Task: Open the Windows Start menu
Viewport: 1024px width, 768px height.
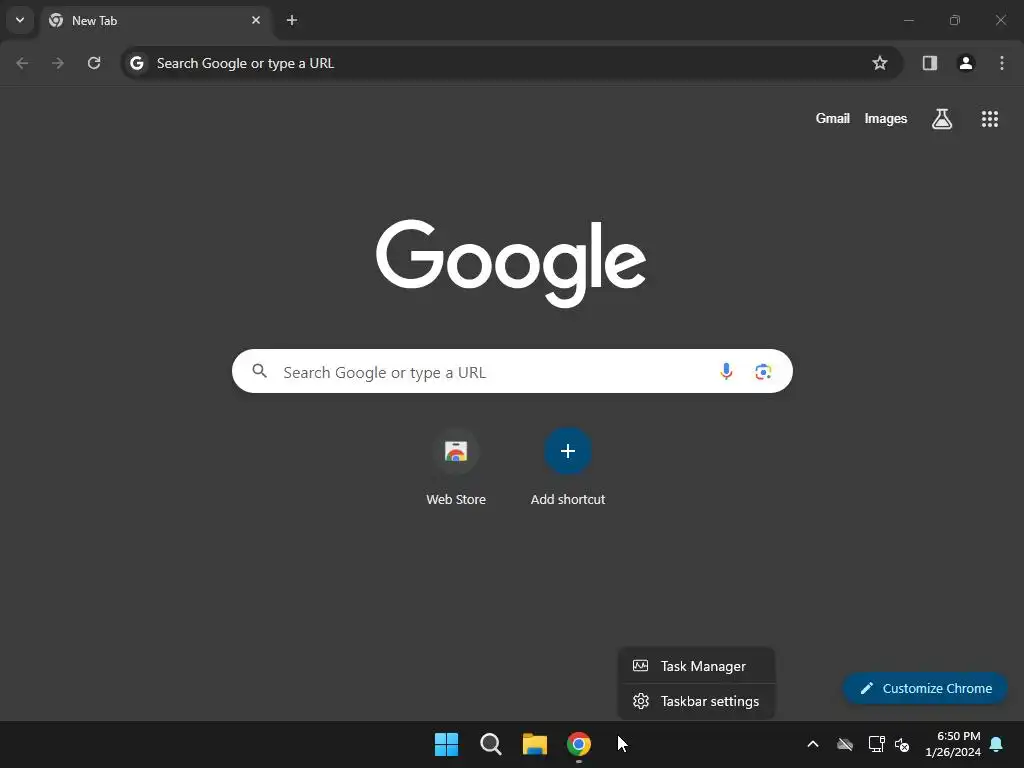Action: (x=447, y=744)
